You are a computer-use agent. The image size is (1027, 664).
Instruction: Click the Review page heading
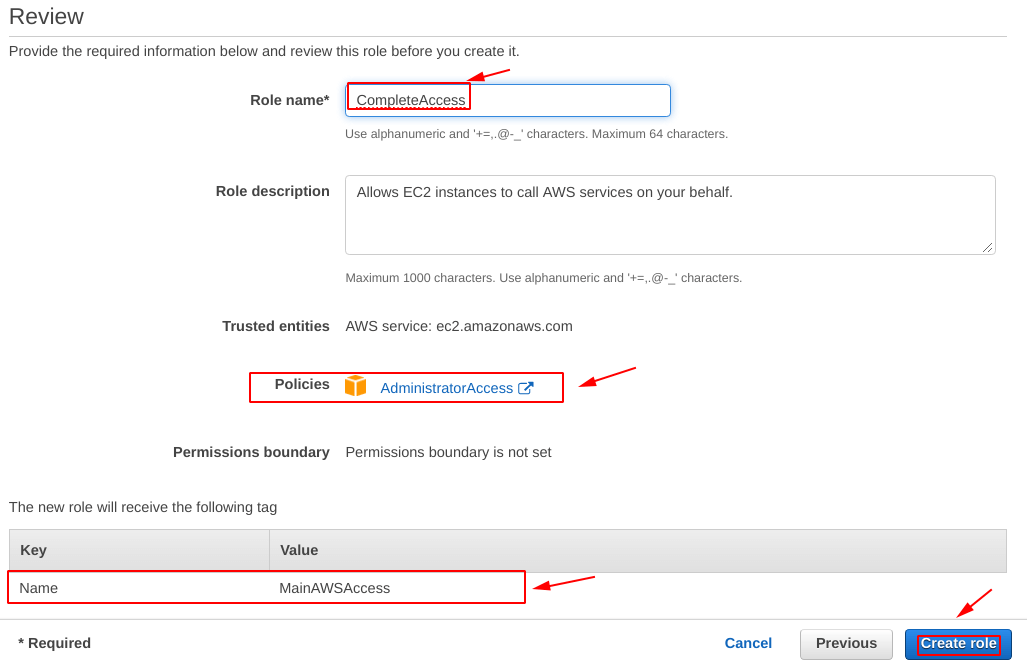47,16
